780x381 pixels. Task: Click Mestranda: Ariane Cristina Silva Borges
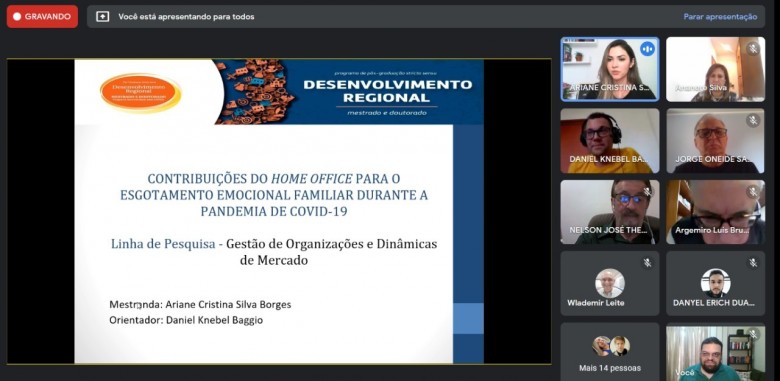pyautogui.click(x=200, y=304)
